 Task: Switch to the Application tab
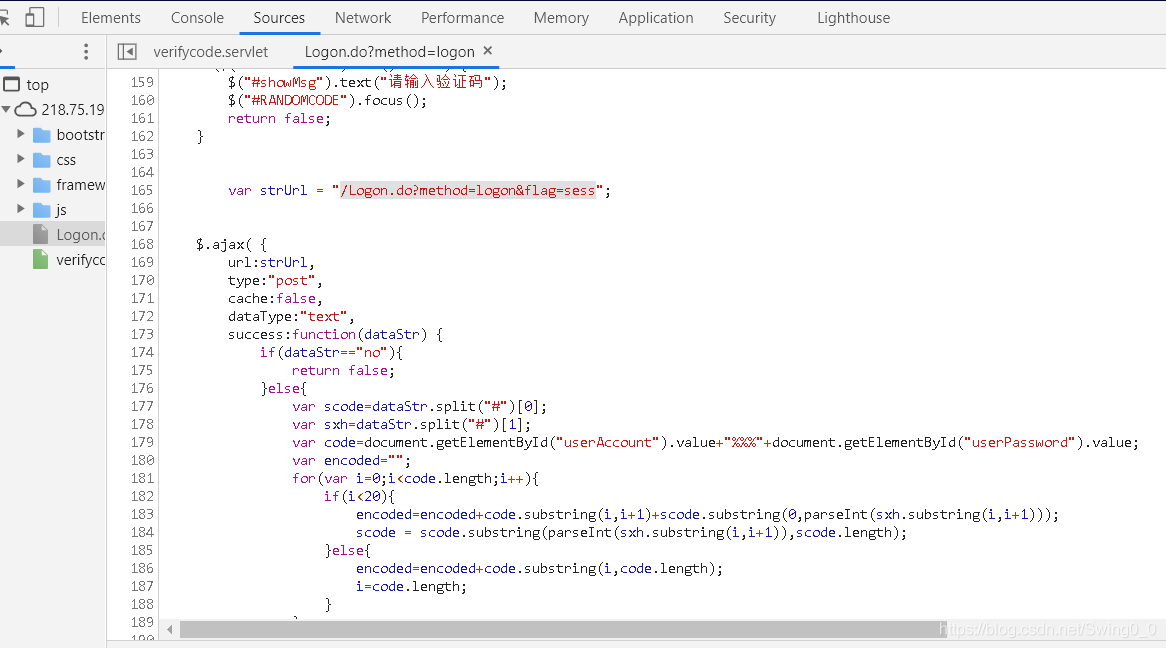point(656,18)
